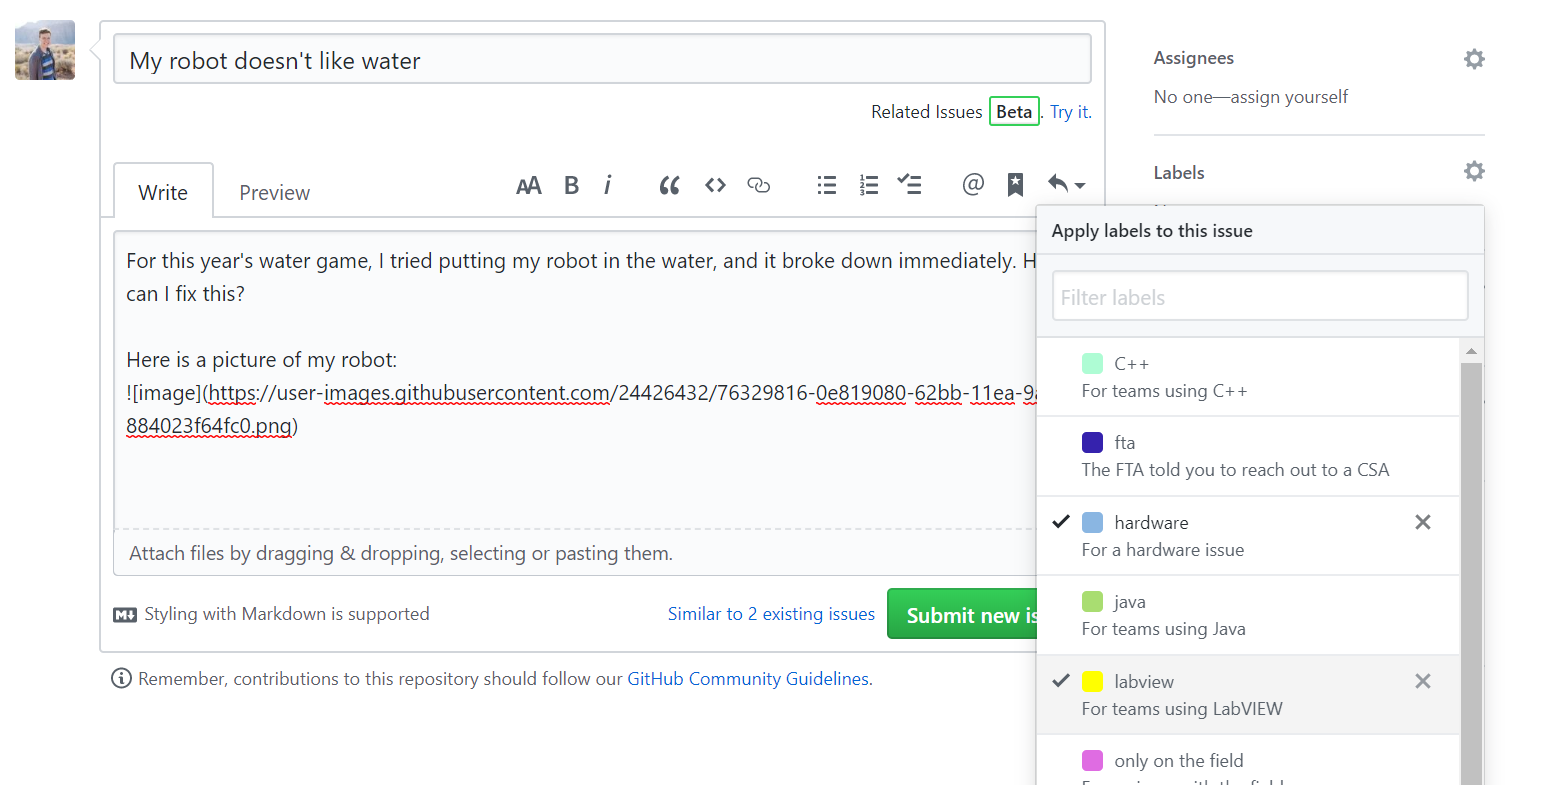
Task: Insert a numbered list
Action: (869, 185)
